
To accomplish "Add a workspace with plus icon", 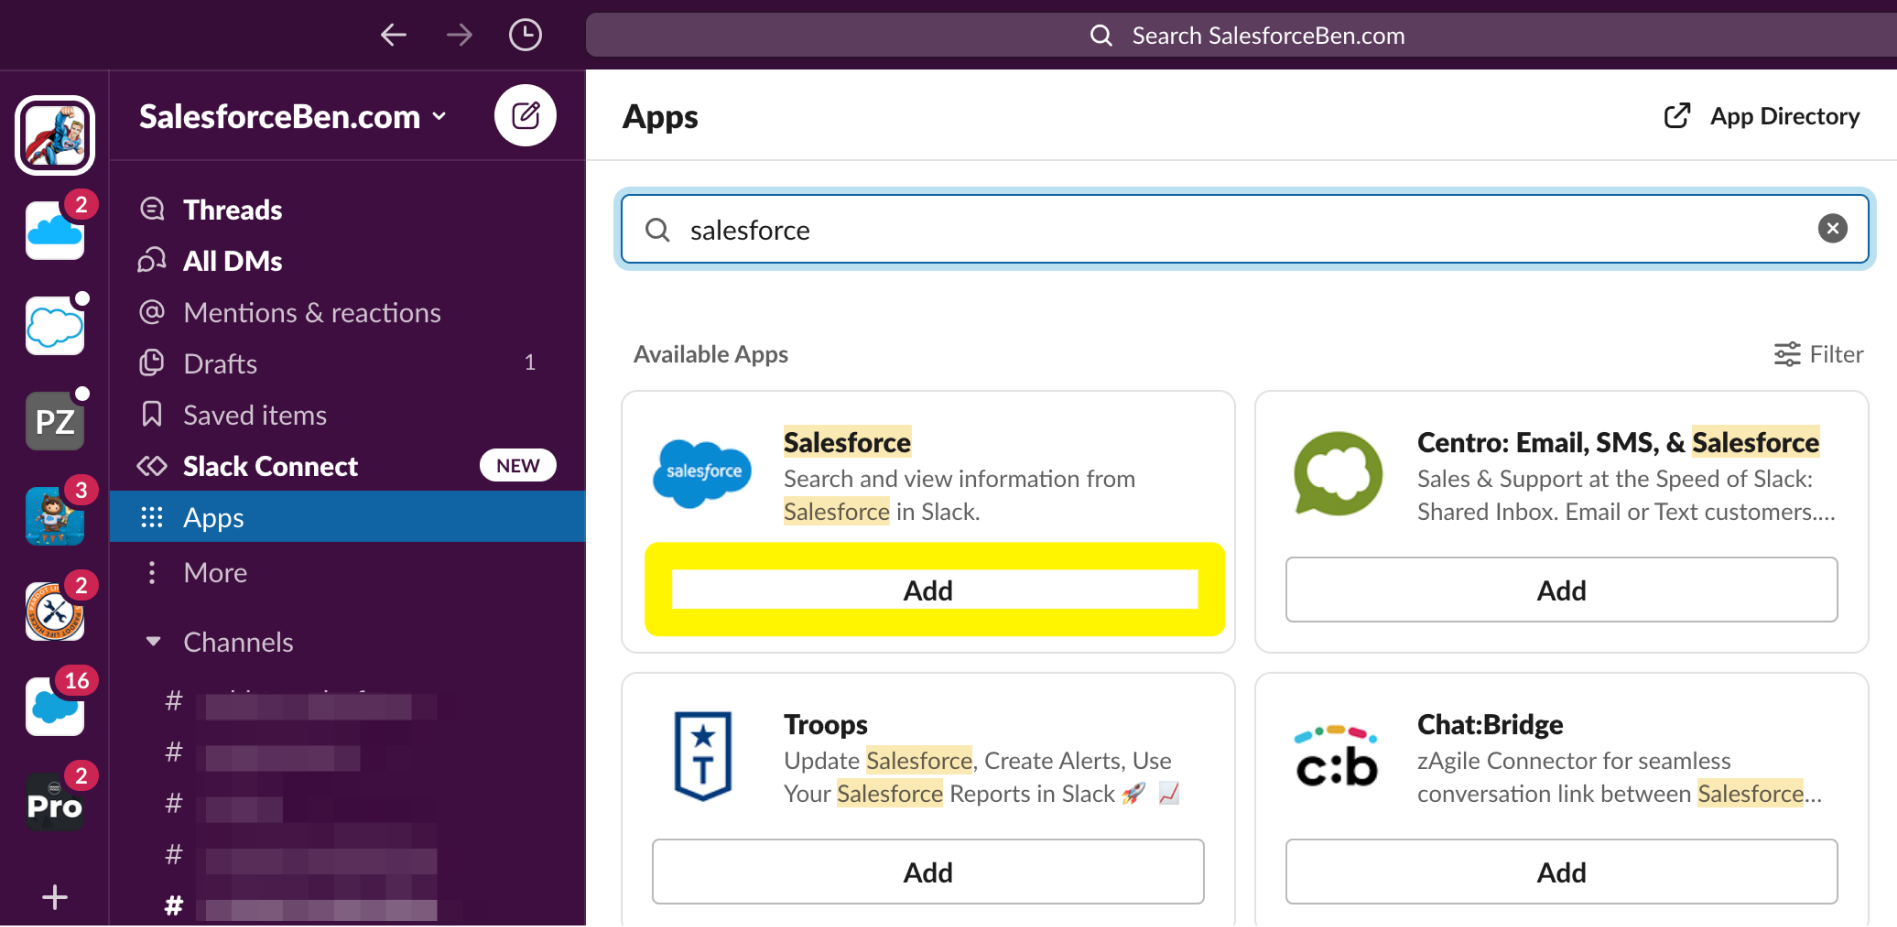I will point(55,897).
